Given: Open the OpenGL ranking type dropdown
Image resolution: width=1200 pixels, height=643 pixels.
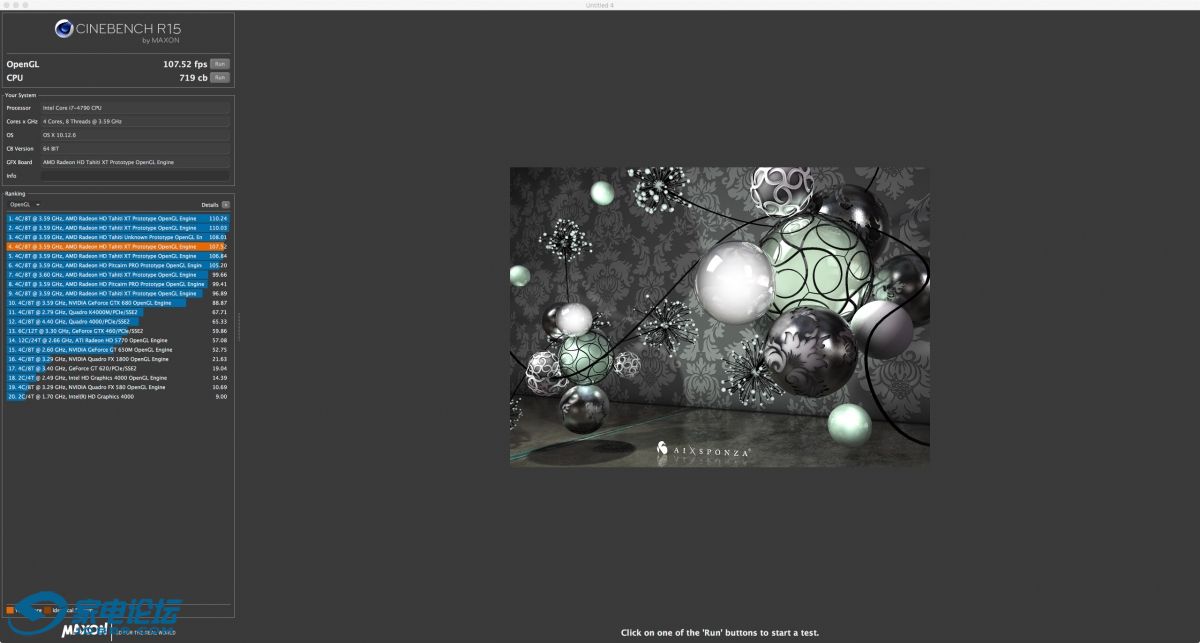Looking at the screenshot, I should (24, 204).
